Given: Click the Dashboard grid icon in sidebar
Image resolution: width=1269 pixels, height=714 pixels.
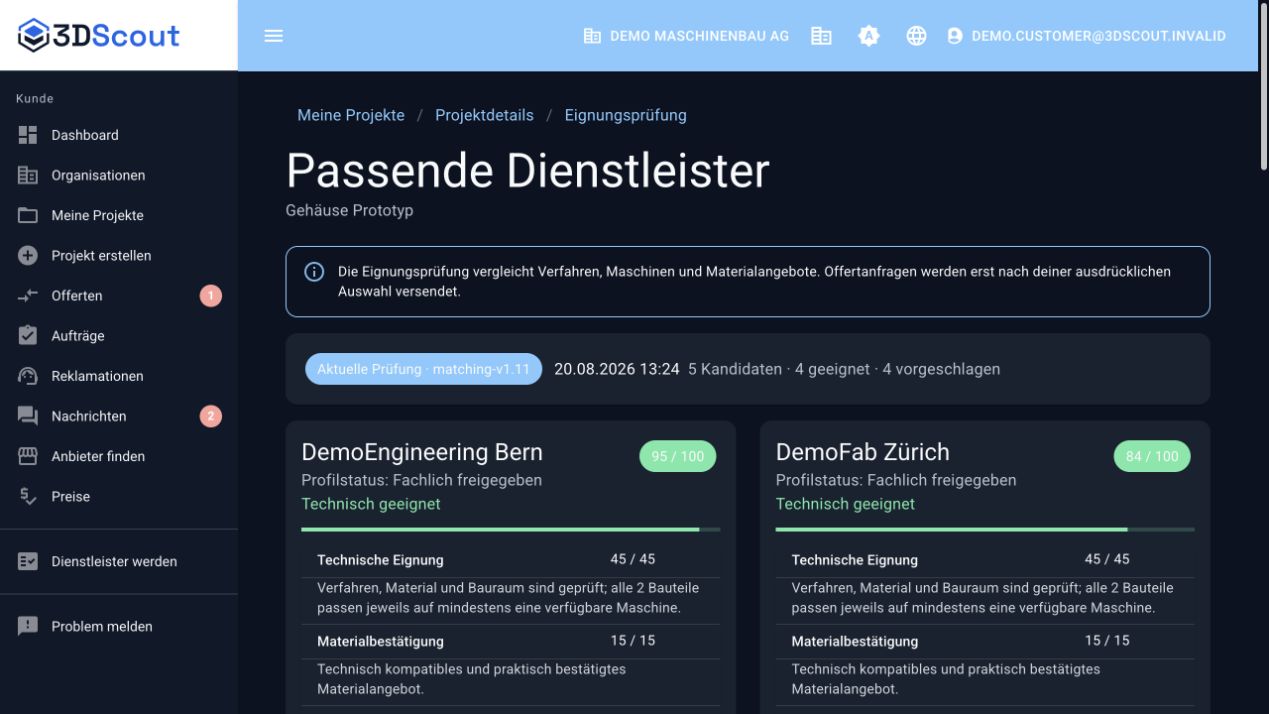Looking at the screenshot, I should pos(28,135).
